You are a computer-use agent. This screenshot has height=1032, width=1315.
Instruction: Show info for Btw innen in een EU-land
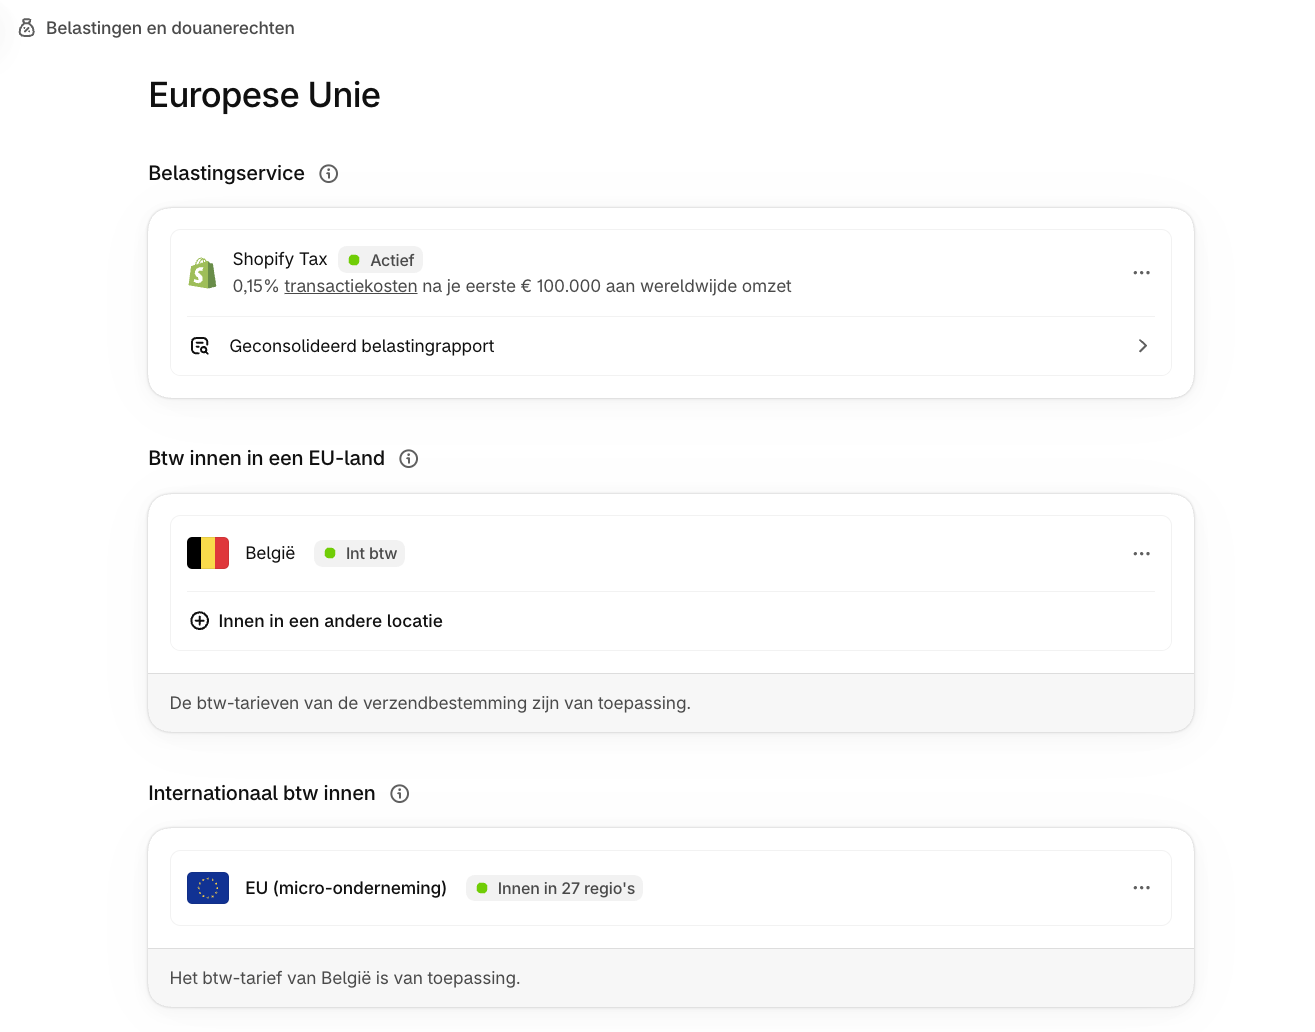[408, 459]
